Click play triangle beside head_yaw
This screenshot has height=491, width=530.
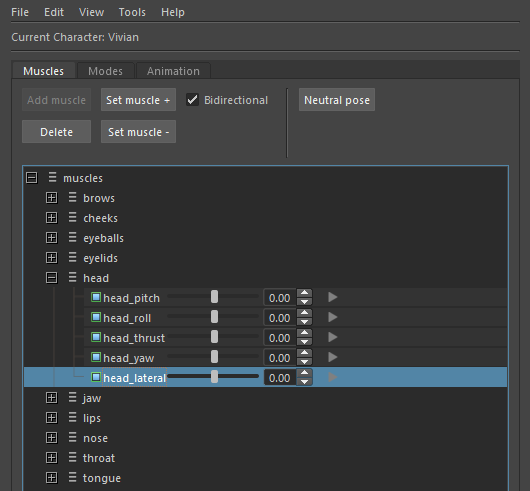coord(333,357)
